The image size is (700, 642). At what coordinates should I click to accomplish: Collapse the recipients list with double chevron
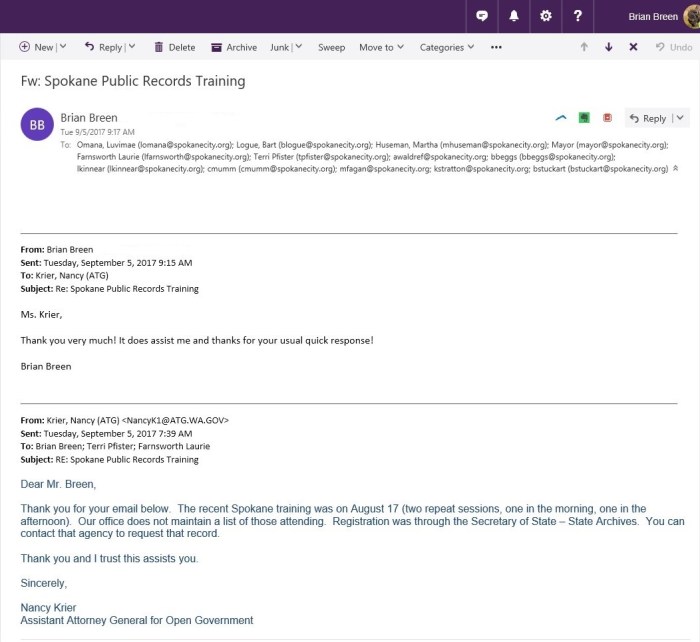pyautogui.click(x=676, y=169)
